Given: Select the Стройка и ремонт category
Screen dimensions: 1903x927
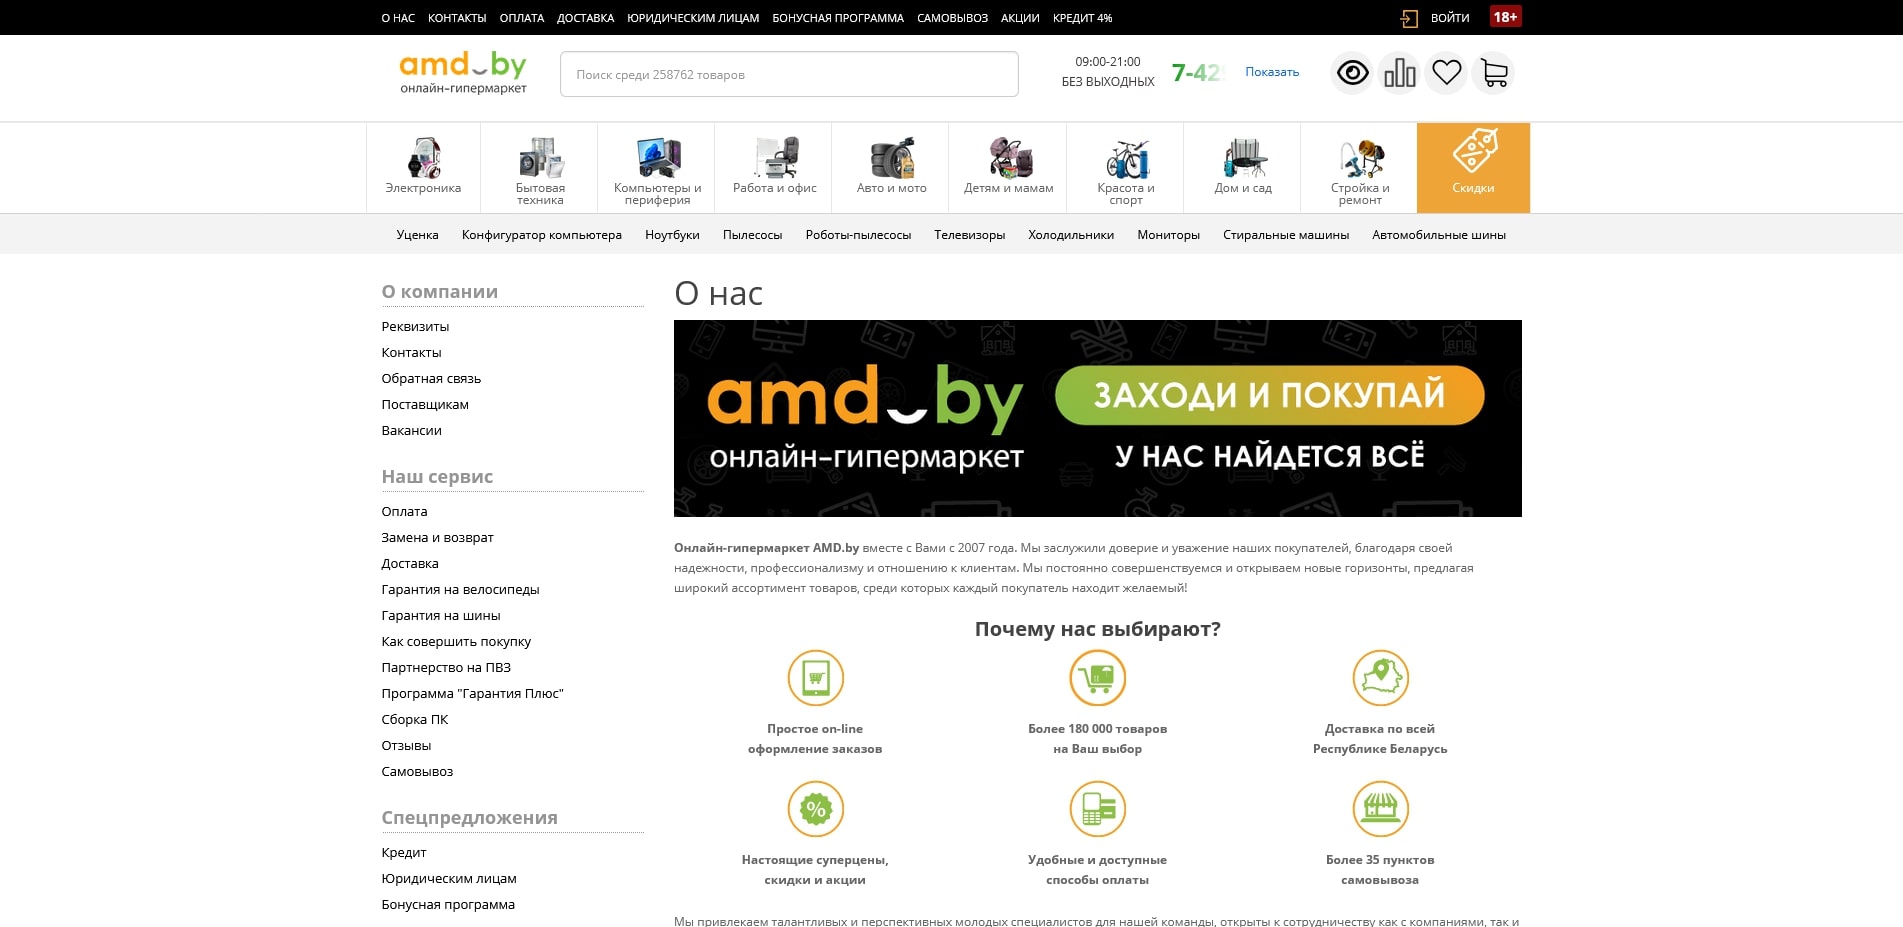Looking at the screenshot, I should tap(1360, 167).
